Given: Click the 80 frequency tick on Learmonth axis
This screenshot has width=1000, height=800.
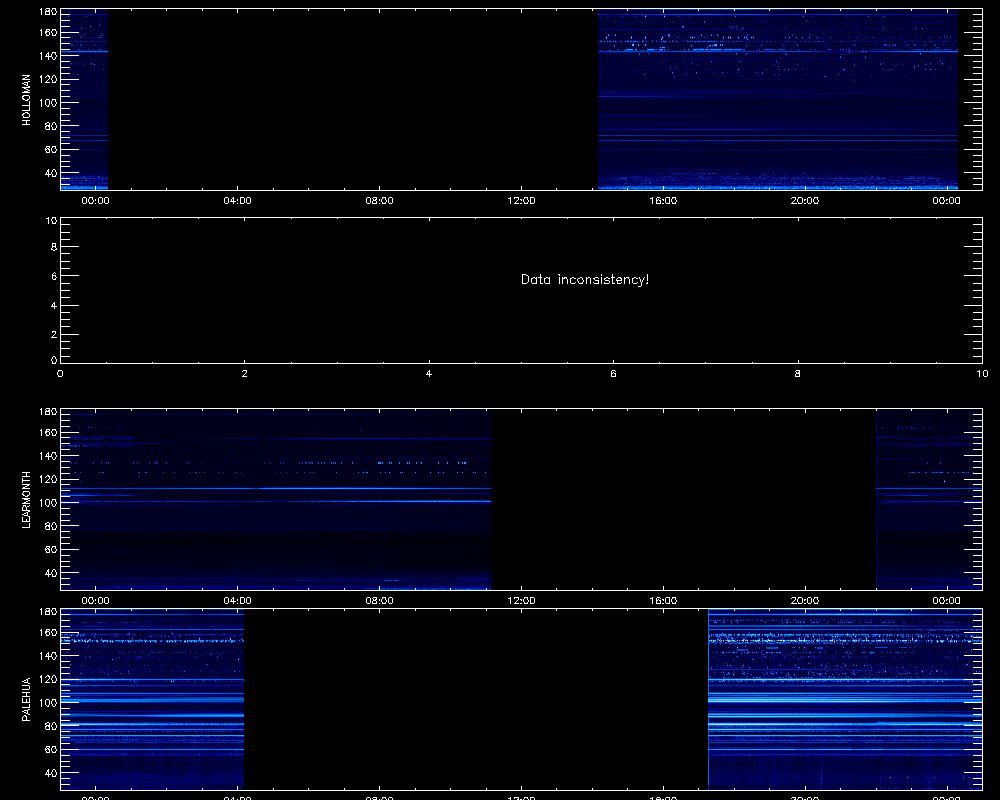Looking at the screenshot, I should pyautogui.click(x=51, y=526).
